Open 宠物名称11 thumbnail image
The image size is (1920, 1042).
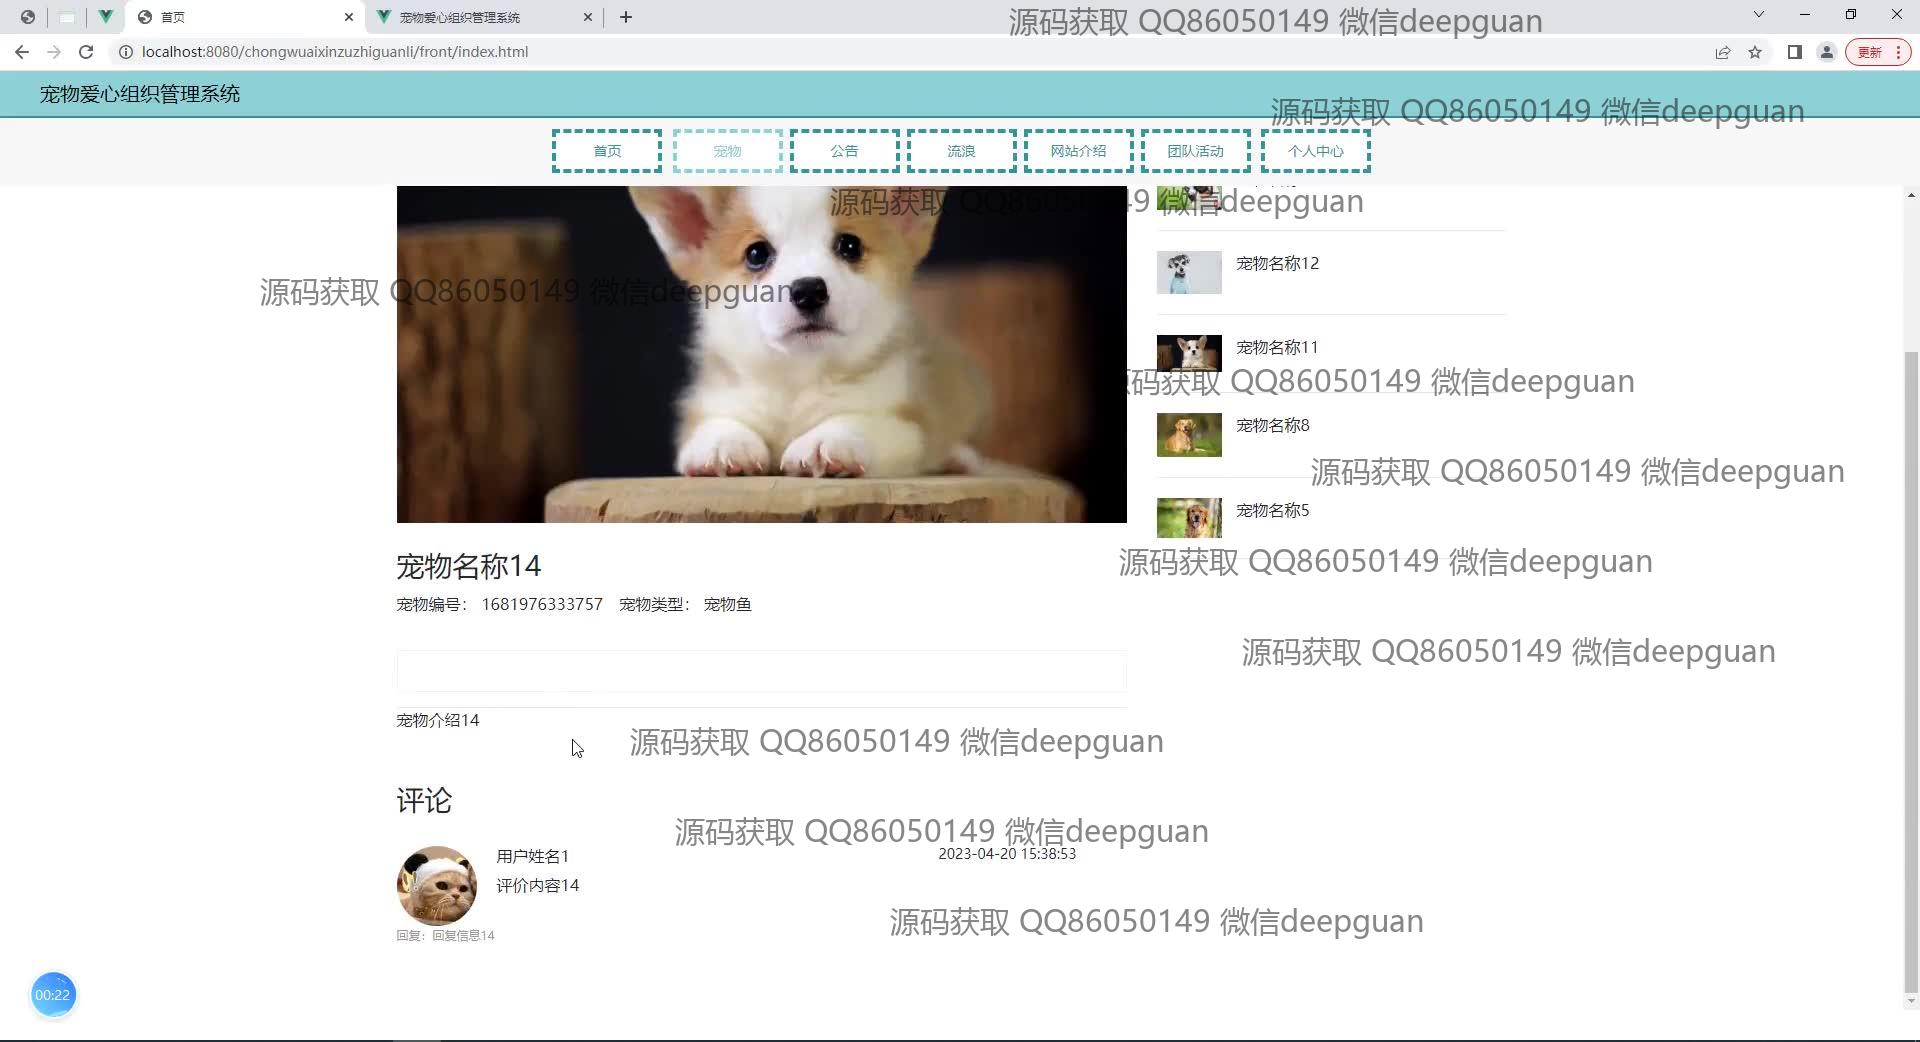(x=1189, y=353)
